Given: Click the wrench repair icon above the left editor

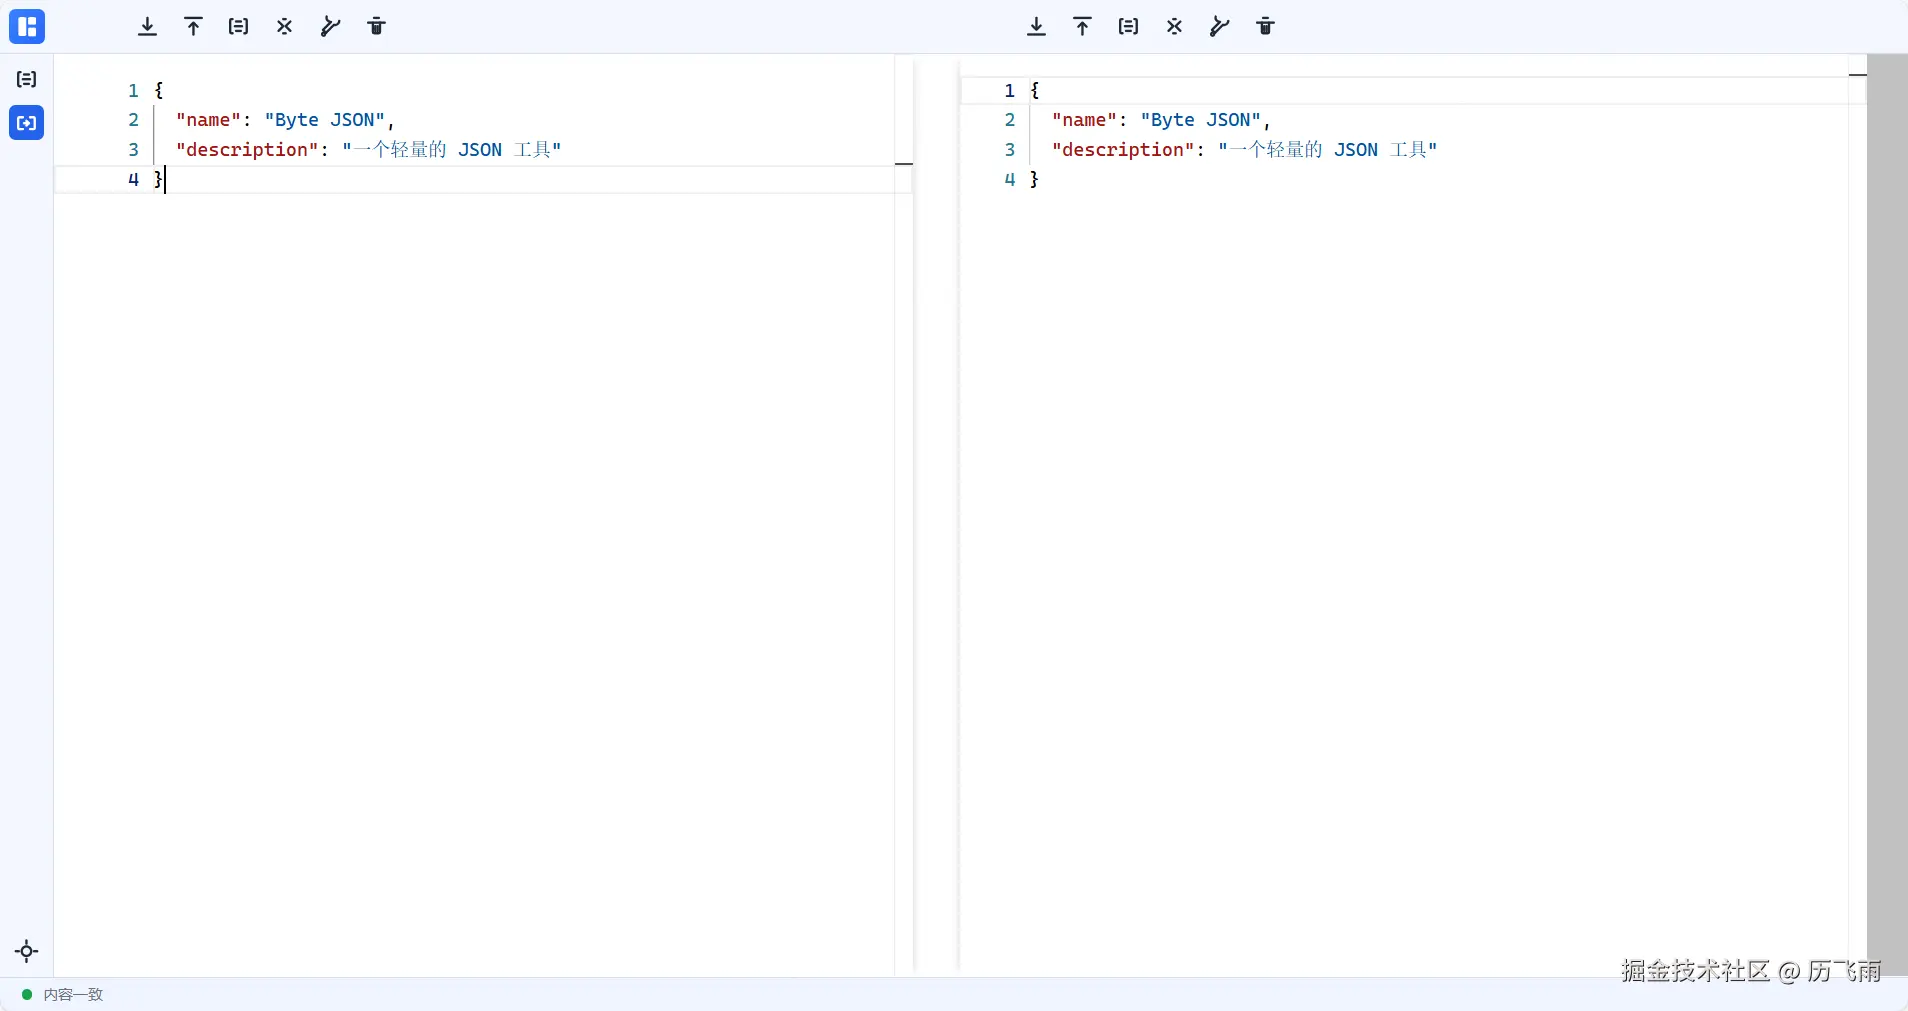Looking at the screenshot, I should tap(331, 27).
